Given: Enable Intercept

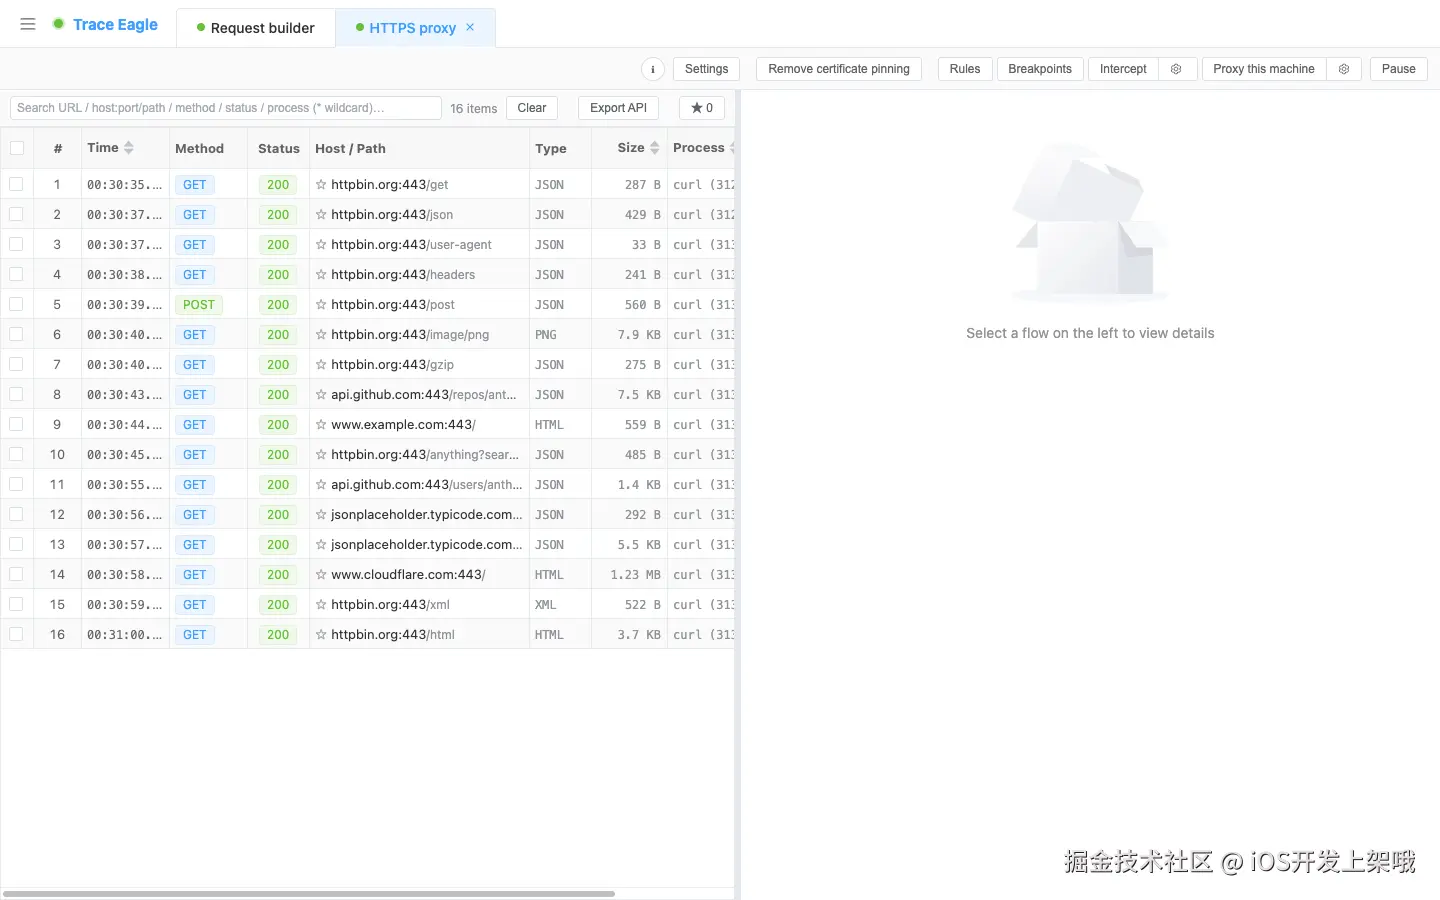Looking at the screenshot, I should click(x=1123, y=69).
